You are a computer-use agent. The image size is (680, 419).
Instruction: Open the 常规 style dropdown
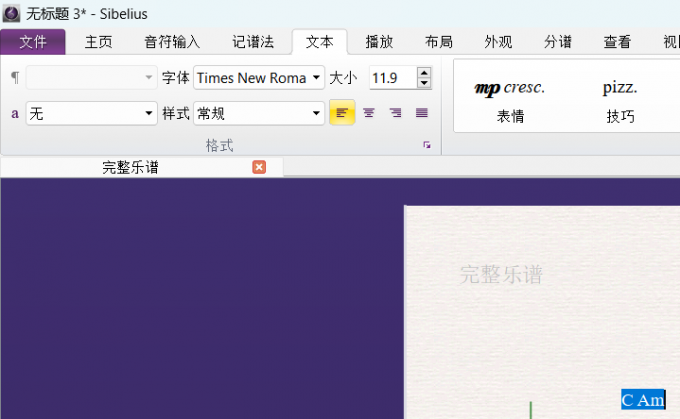click(x=317, y=113)
